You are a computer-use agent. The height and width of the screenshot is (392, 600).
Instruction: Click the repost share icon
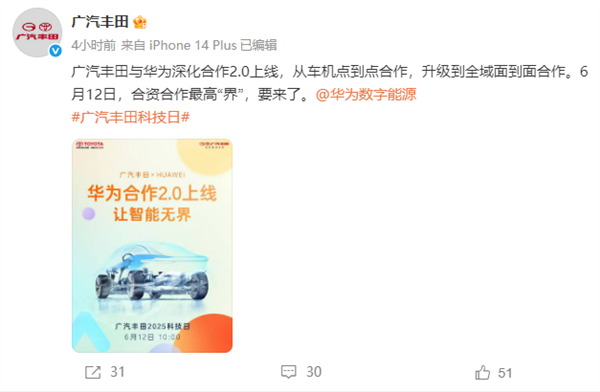tap(93, 372)
